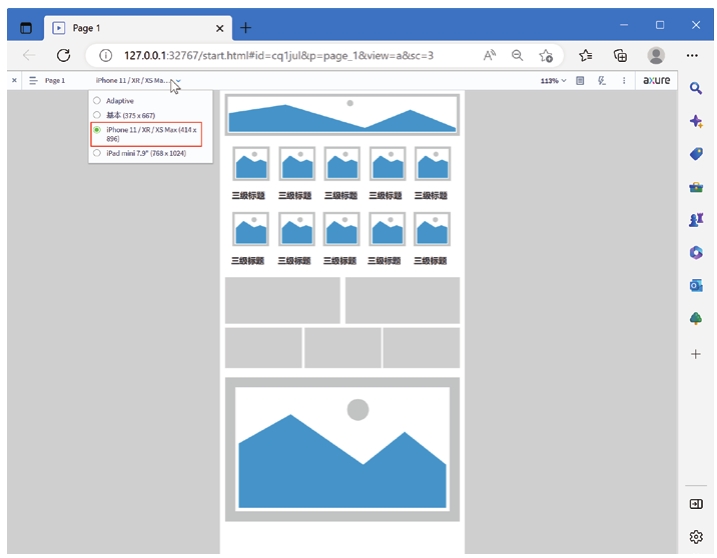The image size is (717, 558).
Task: Open sidebar Search icon
Action: pyautogui.click(x=696, y=88)
